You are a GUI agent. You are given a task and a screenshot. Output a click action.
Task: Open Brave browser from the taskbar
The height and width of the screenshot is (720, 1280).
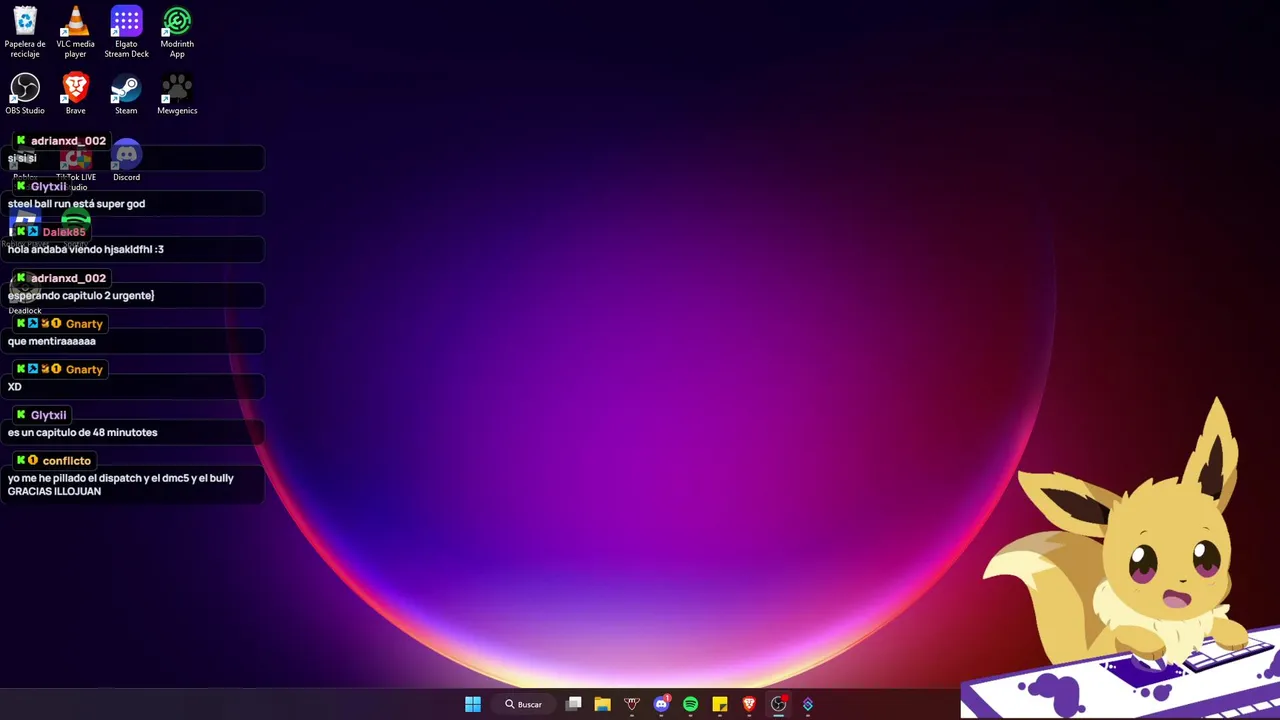click(749, 704)
